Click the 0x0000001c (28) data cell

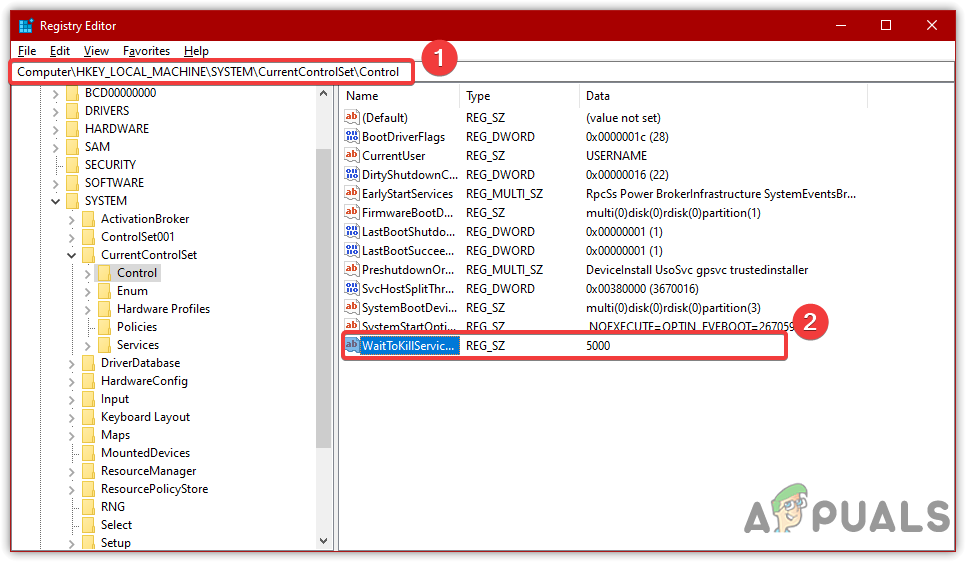(x=627, y=137)
